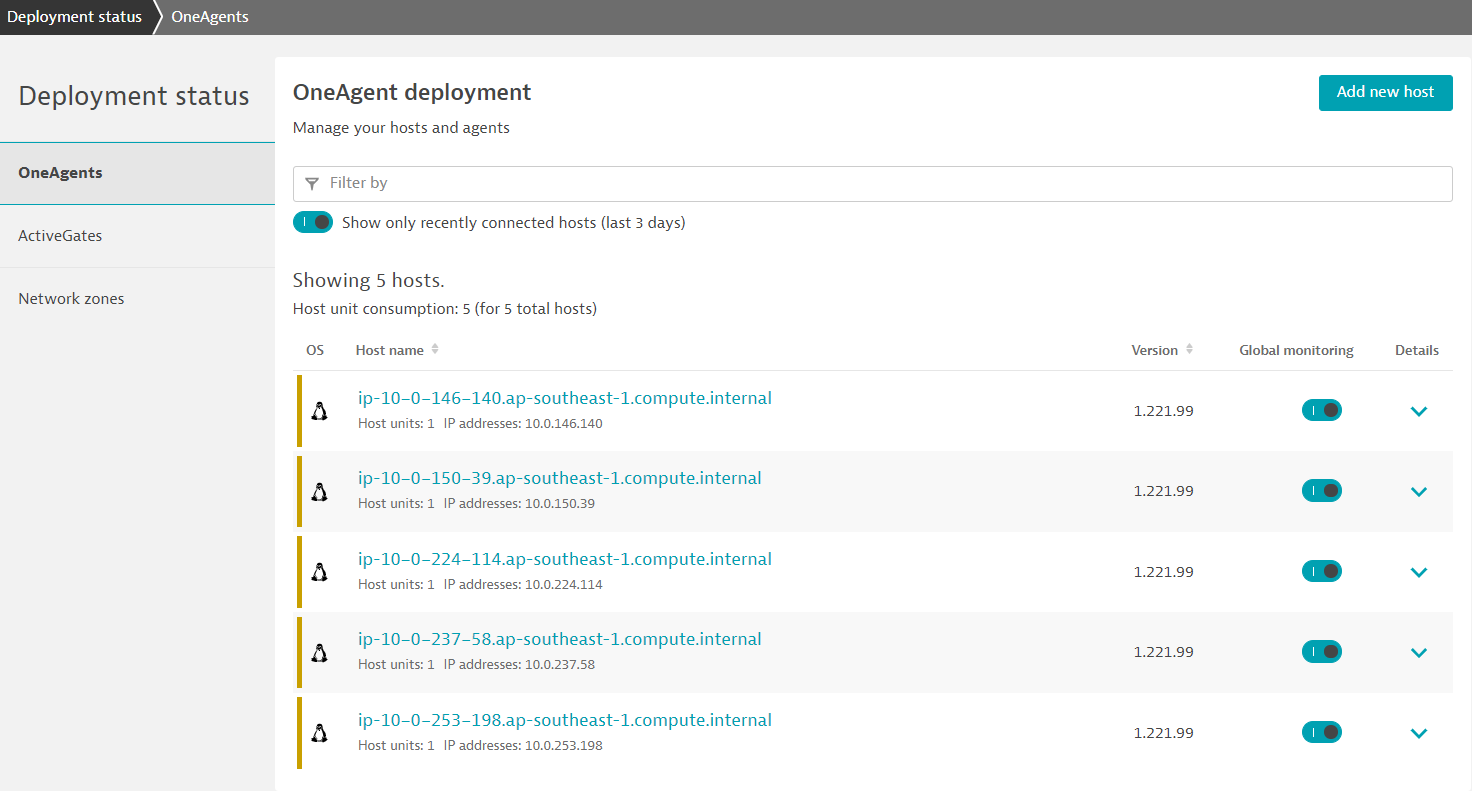
Task: Open host ip-10-0-253-198.ap-southeast-1.compute.internal link
Action: 565,720
